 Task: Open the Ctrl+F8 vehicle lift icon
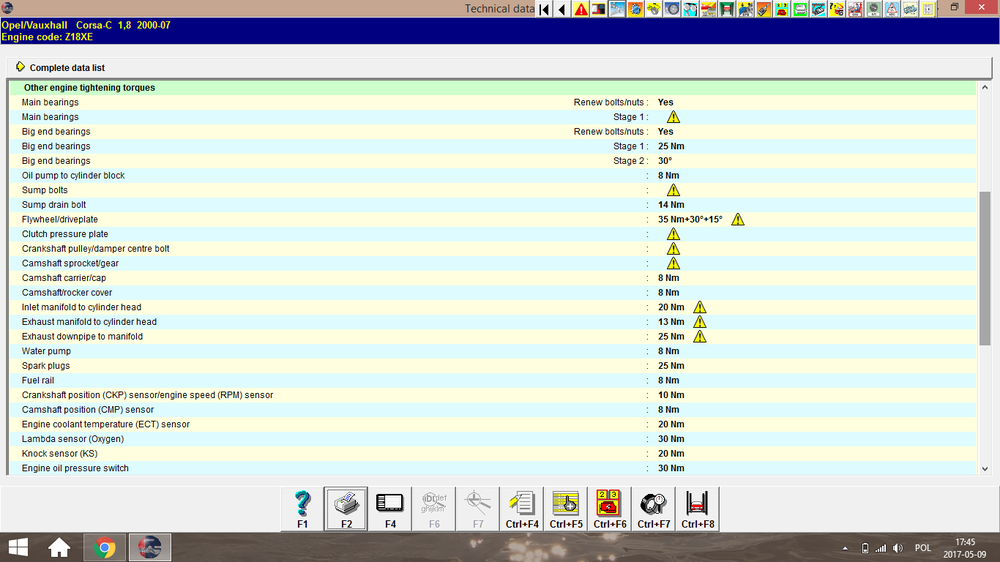[698, 508]
